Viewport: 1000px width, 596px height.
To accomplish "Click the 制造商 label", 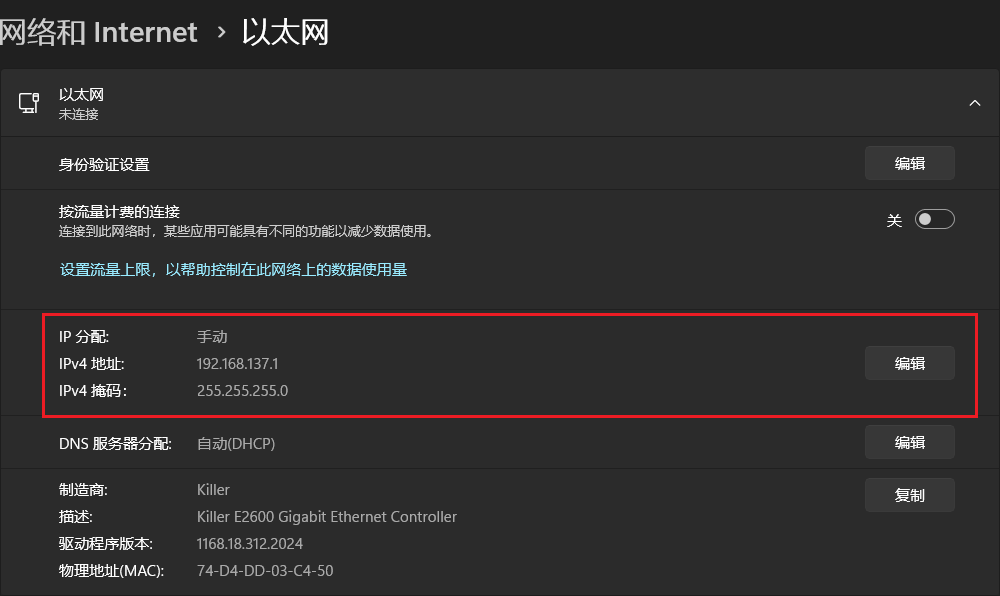I will pyautogui.click(x=83, y=490).
